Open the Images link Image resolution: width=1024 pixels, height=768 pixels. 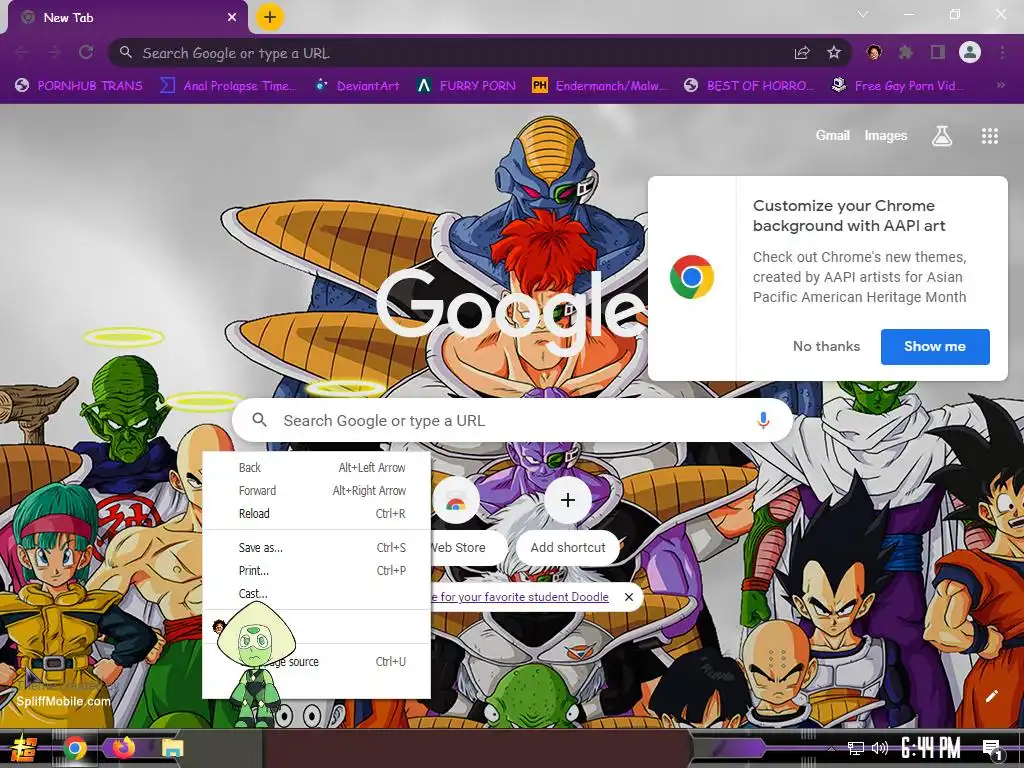pyautogui.click(x=886, y=135)
